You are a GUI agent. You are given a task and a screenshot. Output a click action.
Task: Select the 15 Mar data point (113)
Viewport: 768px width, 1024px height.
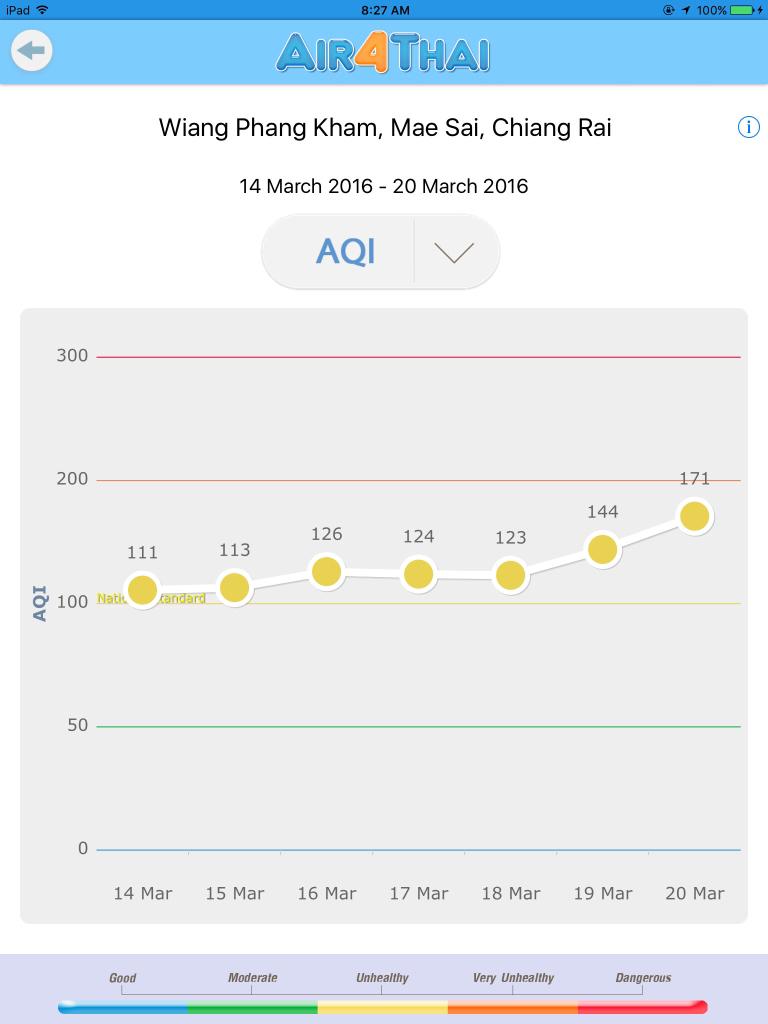(x=234, y=587)
